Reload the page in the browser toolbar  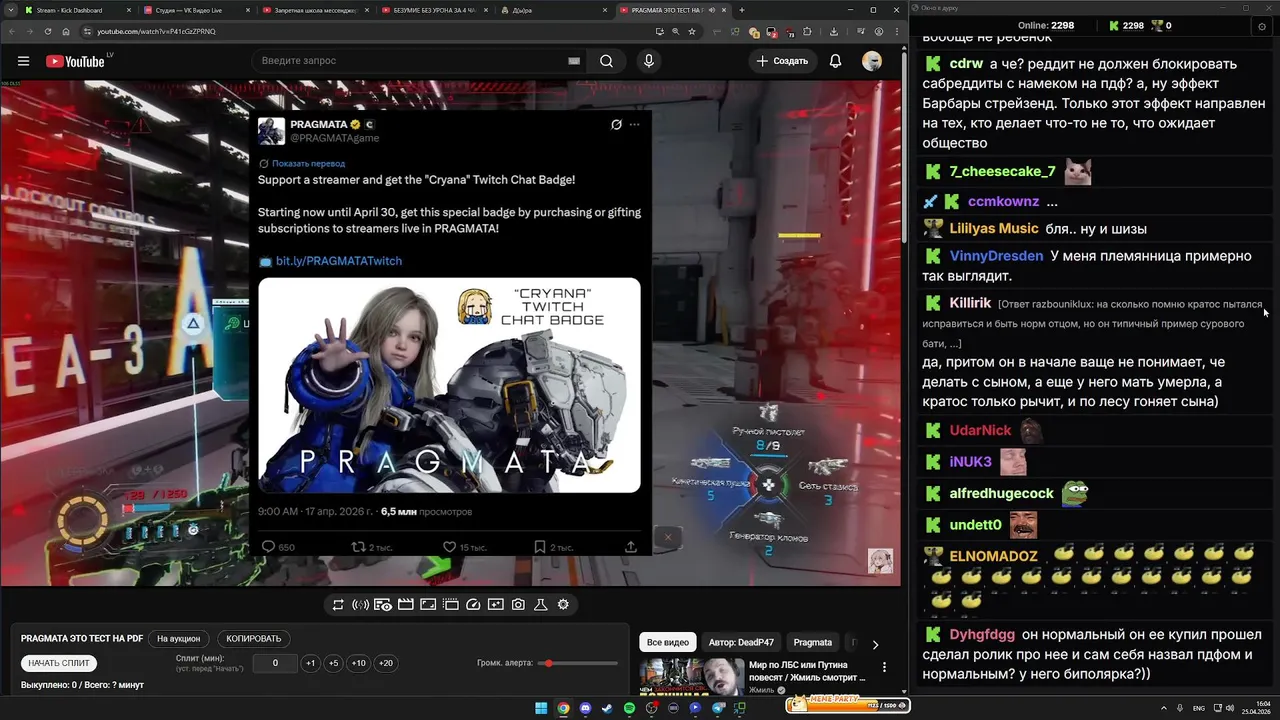(x=49, y=31)
